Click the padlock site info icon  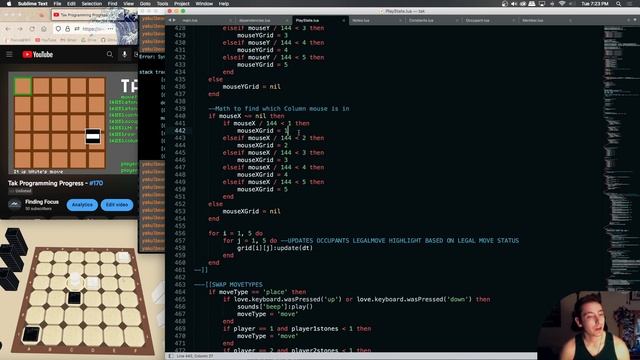[67, 29]
